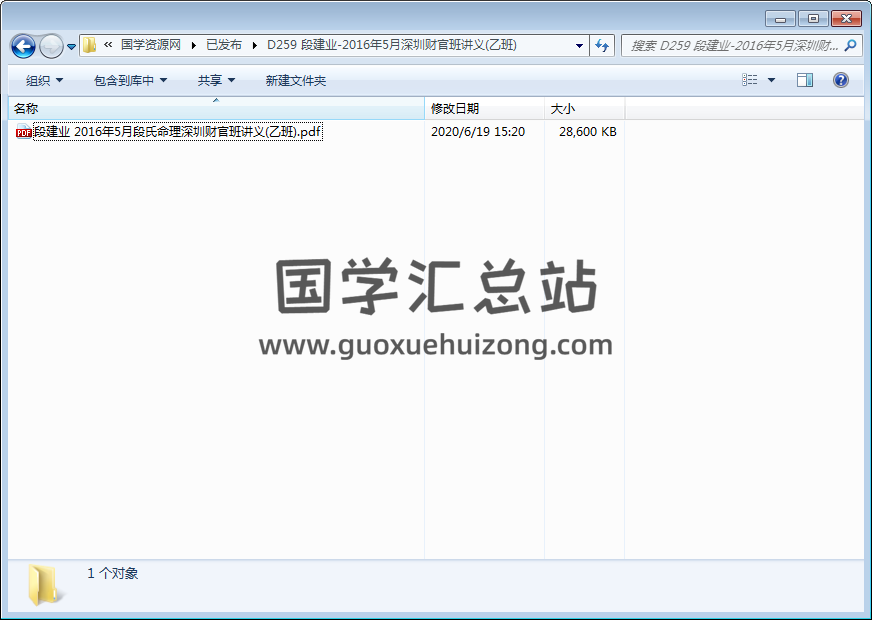
Task: Click the Forward navigation arrow button
Action: (51, 46)
